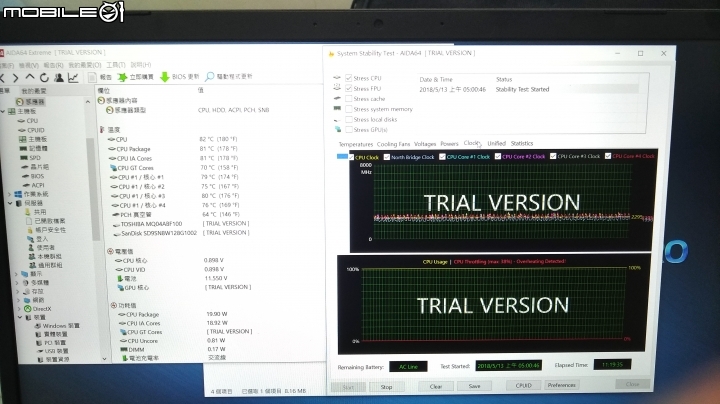Collapse the devices tree node
The height and width of the screenshot is (404, 720).
20,317
